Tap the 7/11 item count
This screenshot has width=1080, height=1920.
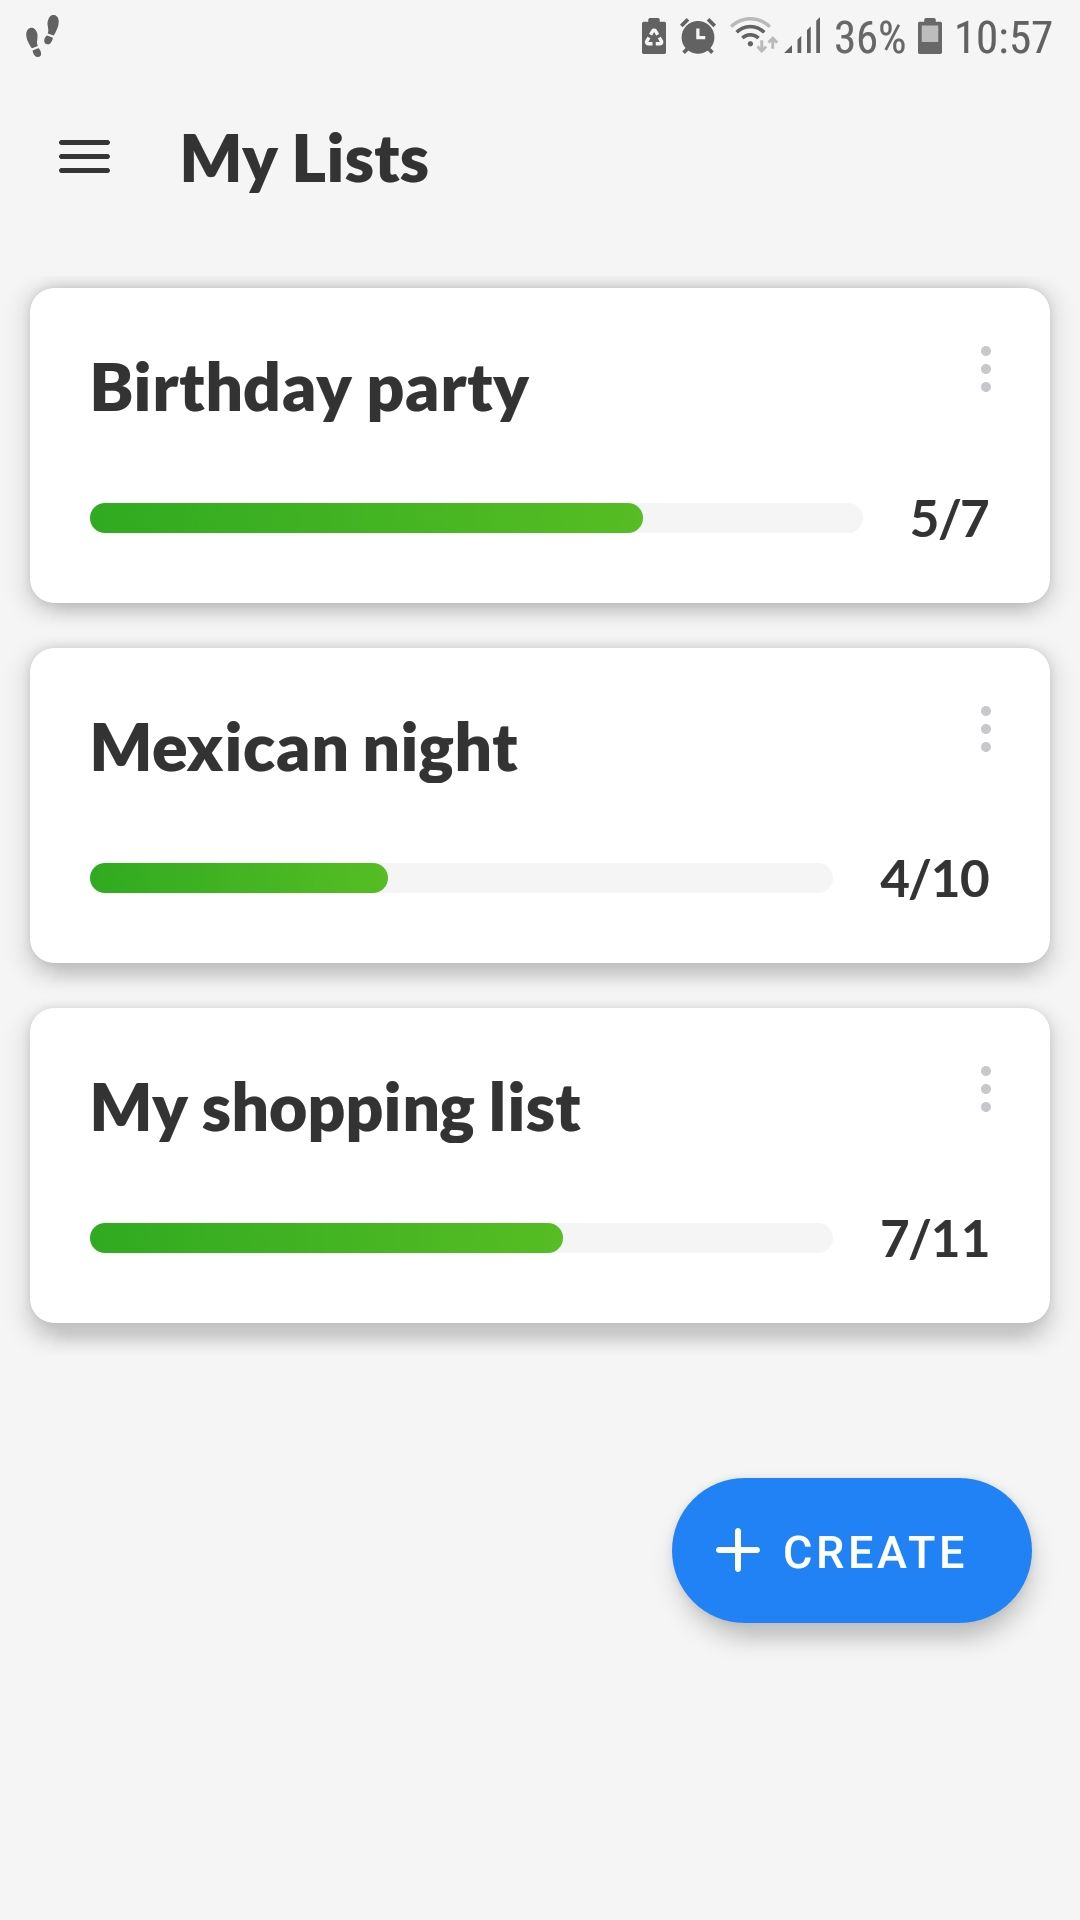(934, 1239)
